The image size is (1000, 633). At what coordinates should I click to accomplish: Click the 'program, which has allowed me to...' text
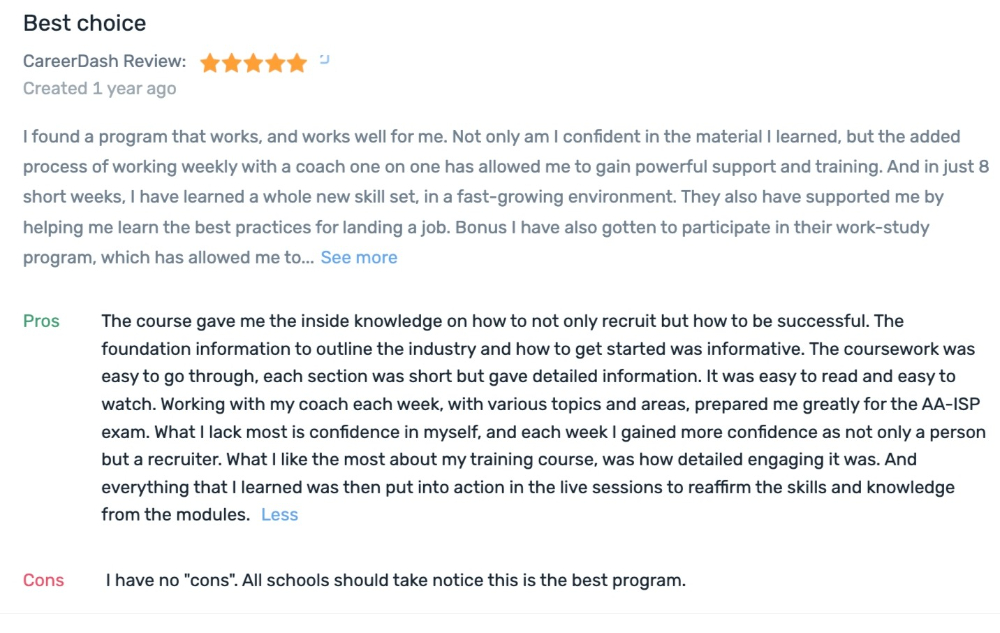click(168, 258)
